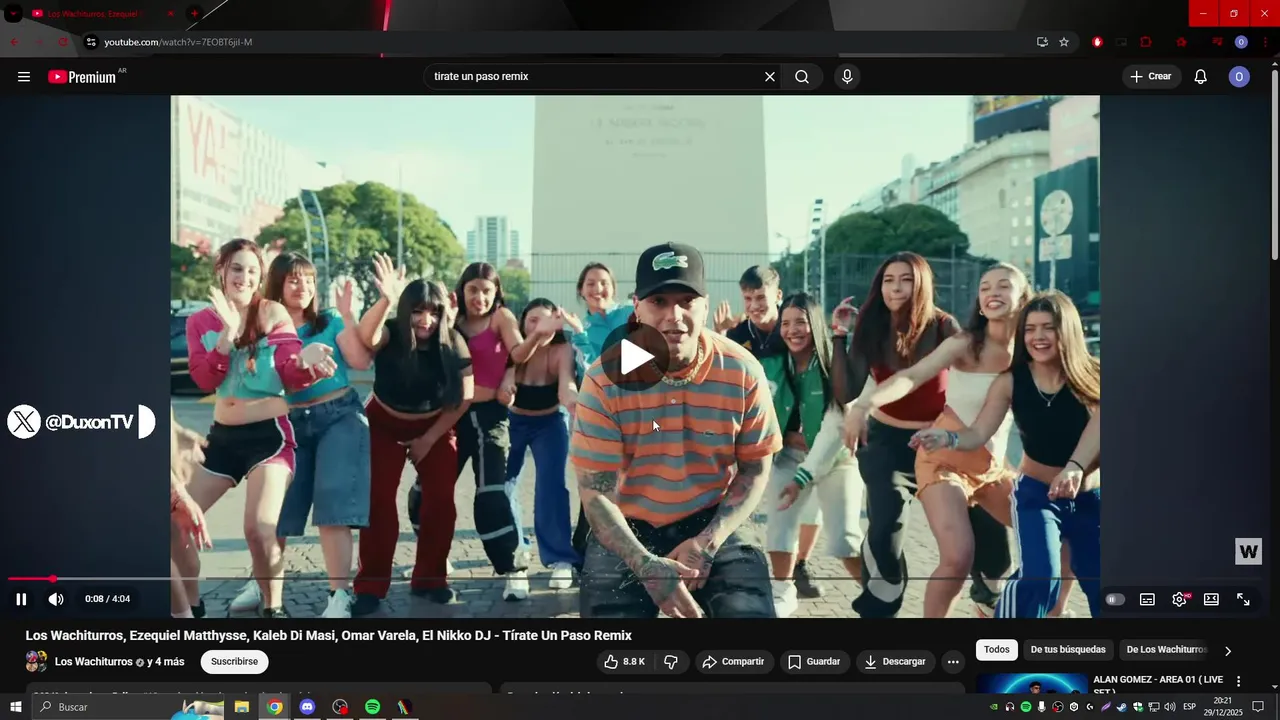The image size is (1280, 720).
Task: Select the De tus búsquedas chip
Action: coord(1068,650)
